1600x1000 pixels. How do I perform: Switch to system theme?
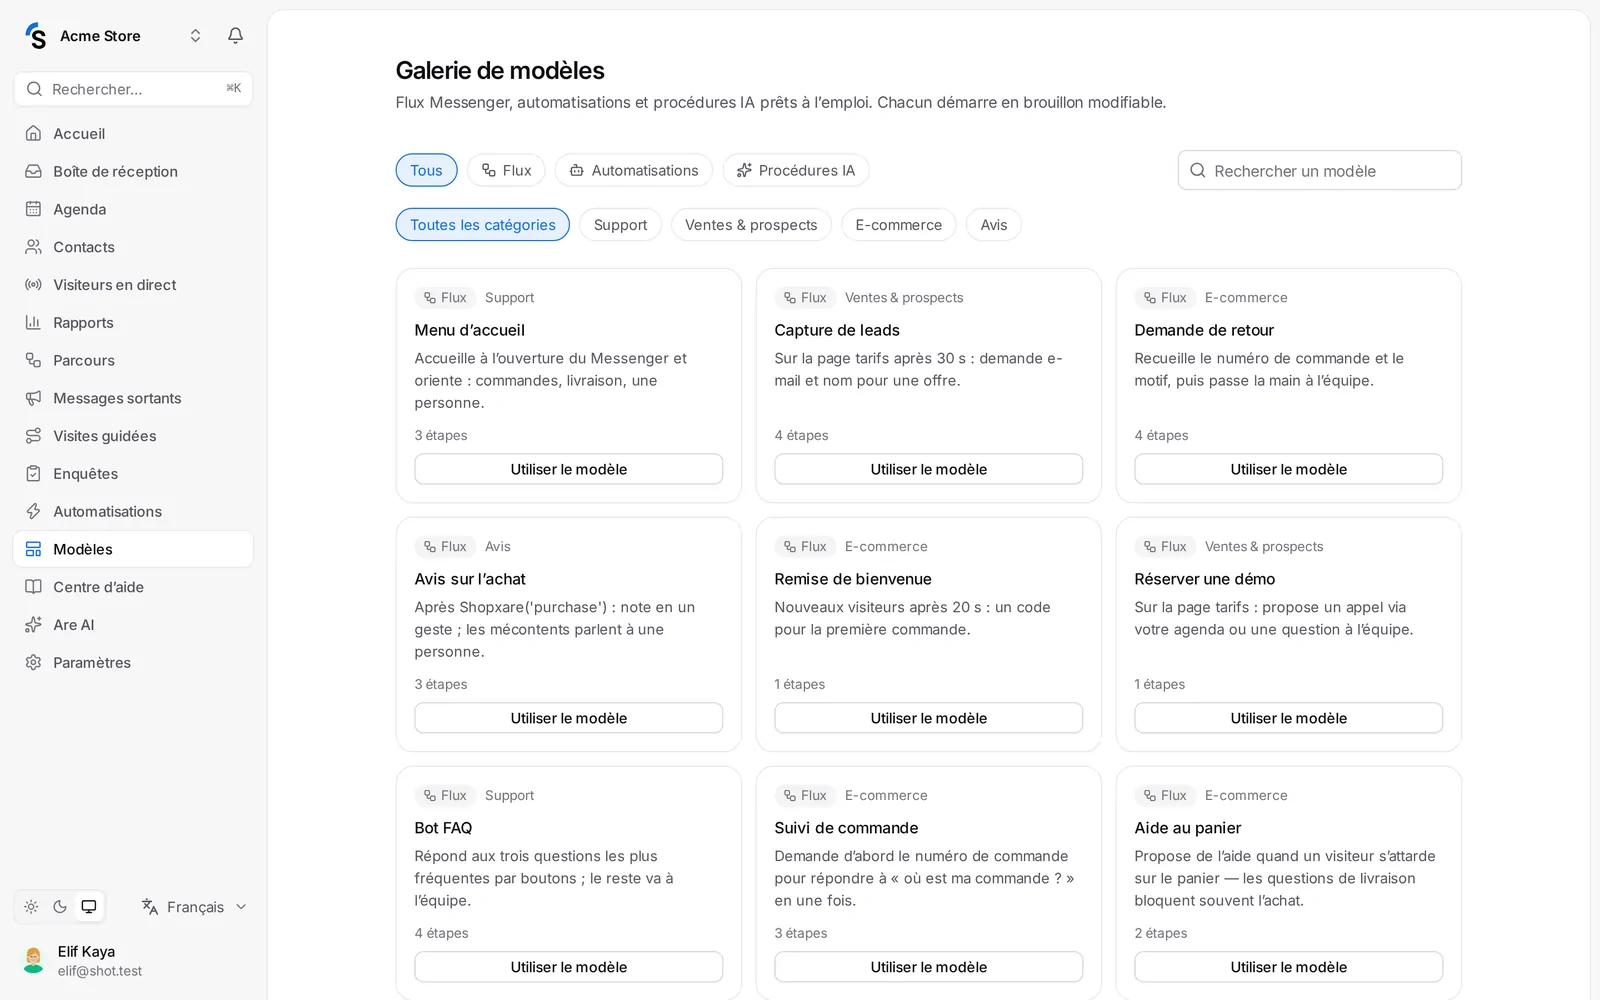(89, 907)
